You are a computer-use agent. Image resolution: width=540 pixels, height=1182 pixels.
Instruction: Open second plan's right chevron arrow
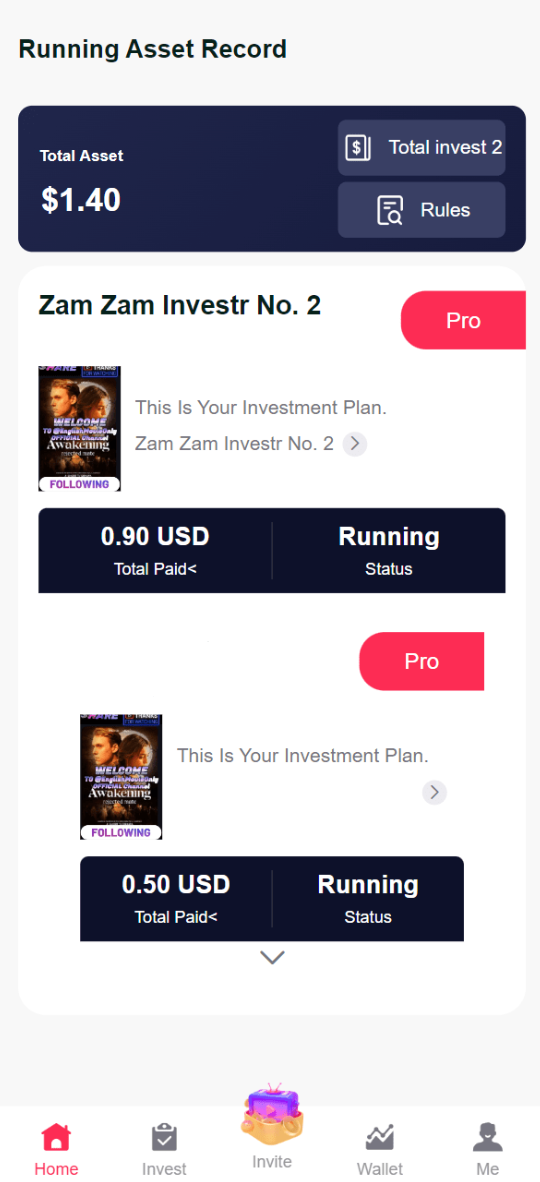point(434,792)
